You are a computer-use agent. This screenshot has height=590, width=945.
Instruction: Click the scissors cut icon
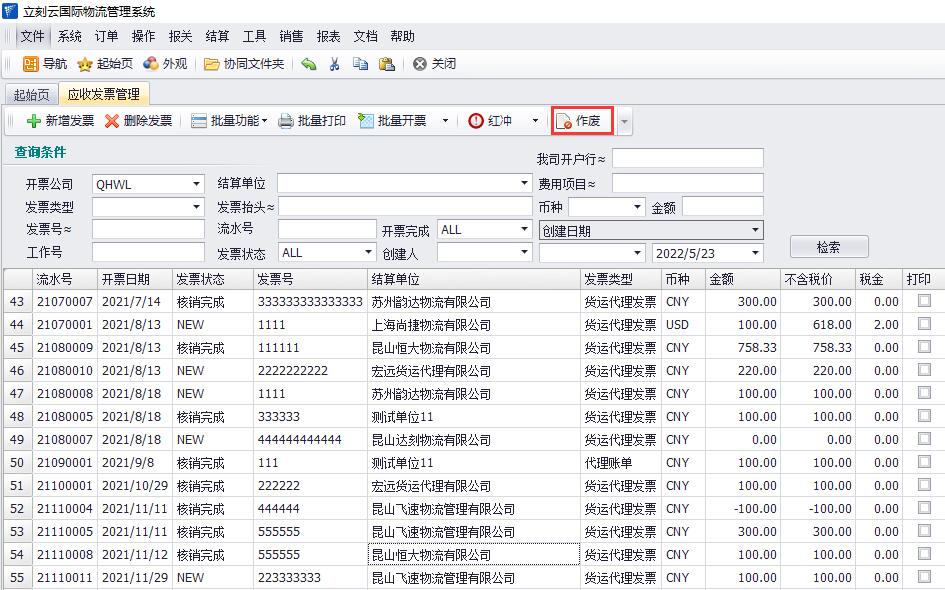[335, 64]
